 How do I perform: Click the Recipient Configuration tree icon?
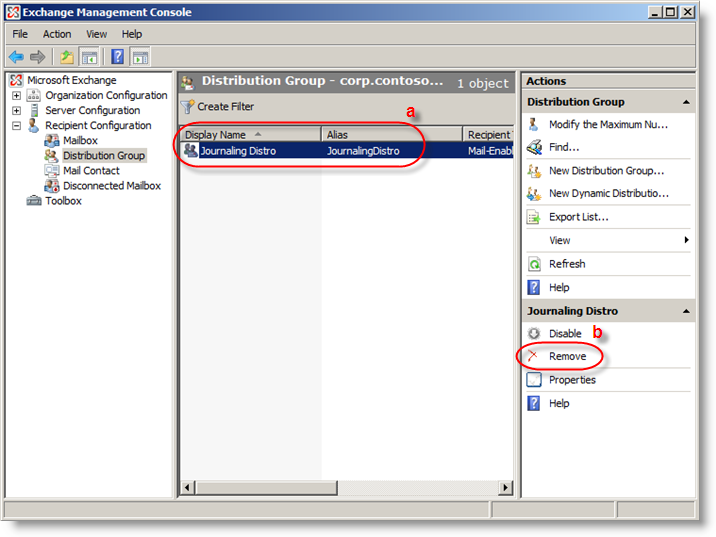point(33,126)
